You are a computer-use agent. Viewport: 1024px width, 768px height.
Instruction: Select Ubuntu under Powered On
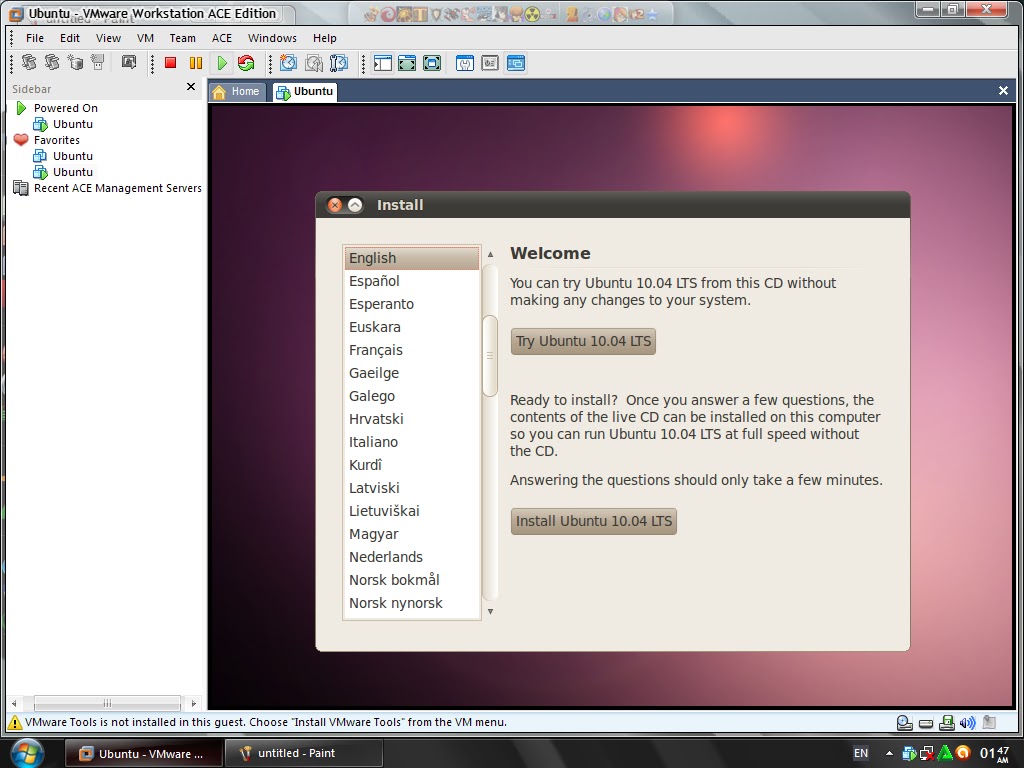tap(72, 124)
